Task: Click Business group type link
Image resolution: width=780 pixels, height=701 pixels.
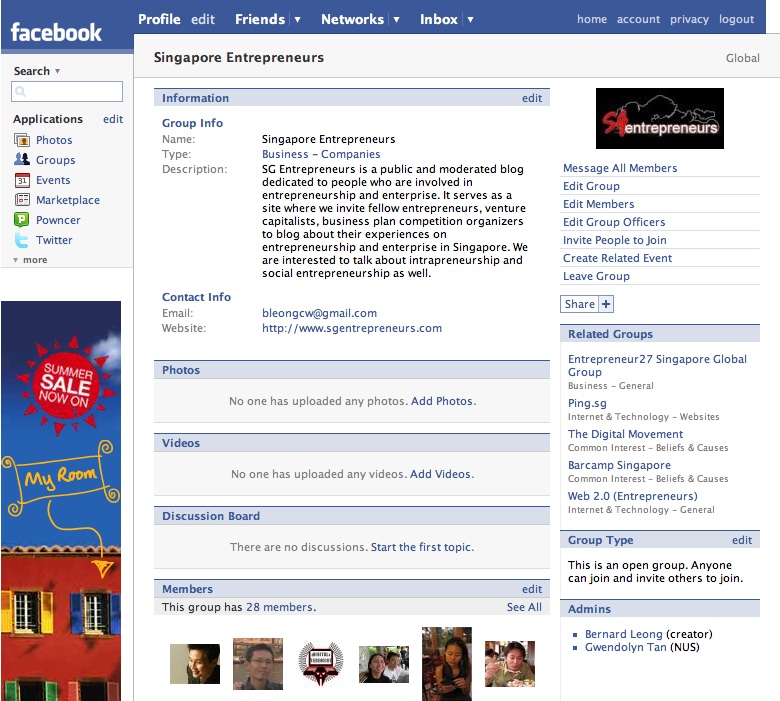Action: [x=286, y=154]
